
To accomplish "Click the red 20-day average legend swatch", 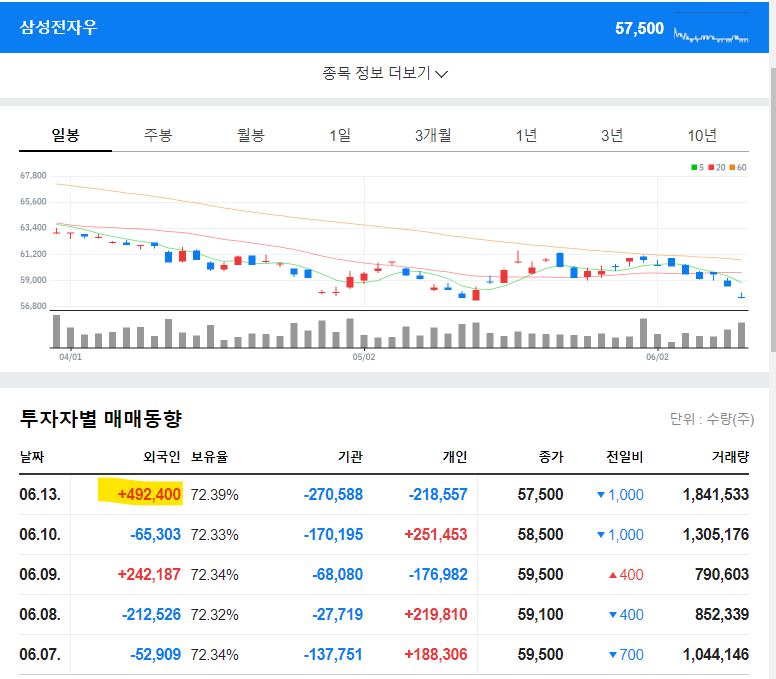I will pos(711,167).
